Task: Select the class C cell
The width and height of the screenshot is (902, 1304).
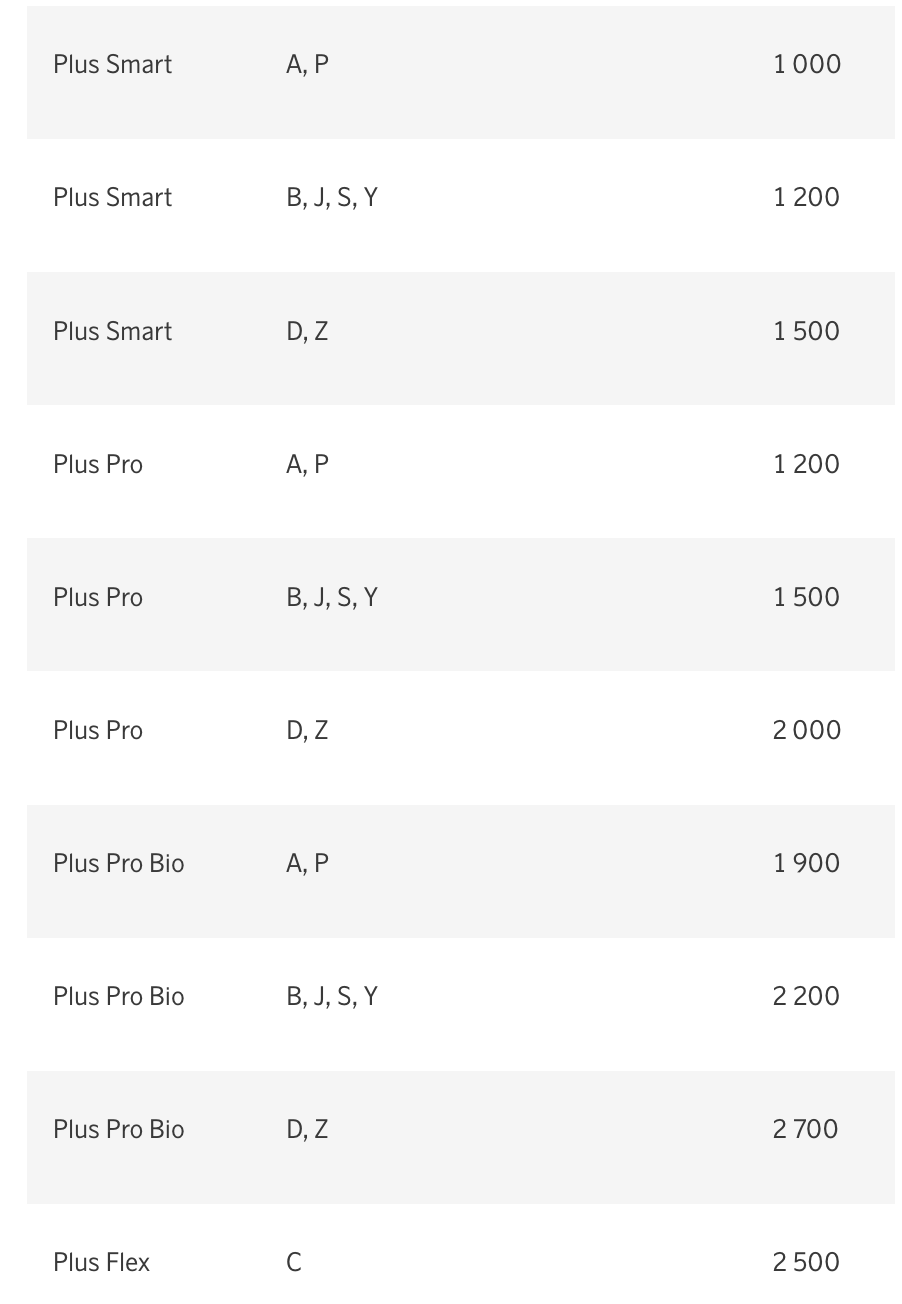Action: tap(294, 1262)
